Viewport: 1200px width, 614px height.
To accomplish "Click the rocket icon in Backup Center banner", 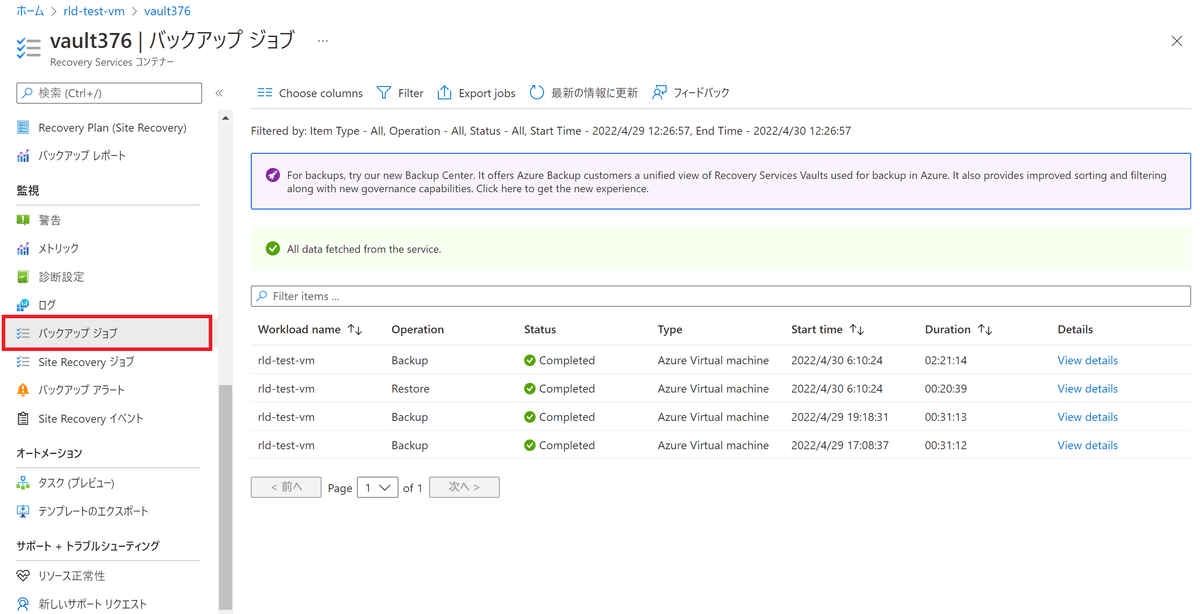I will [x=273, y=175].
